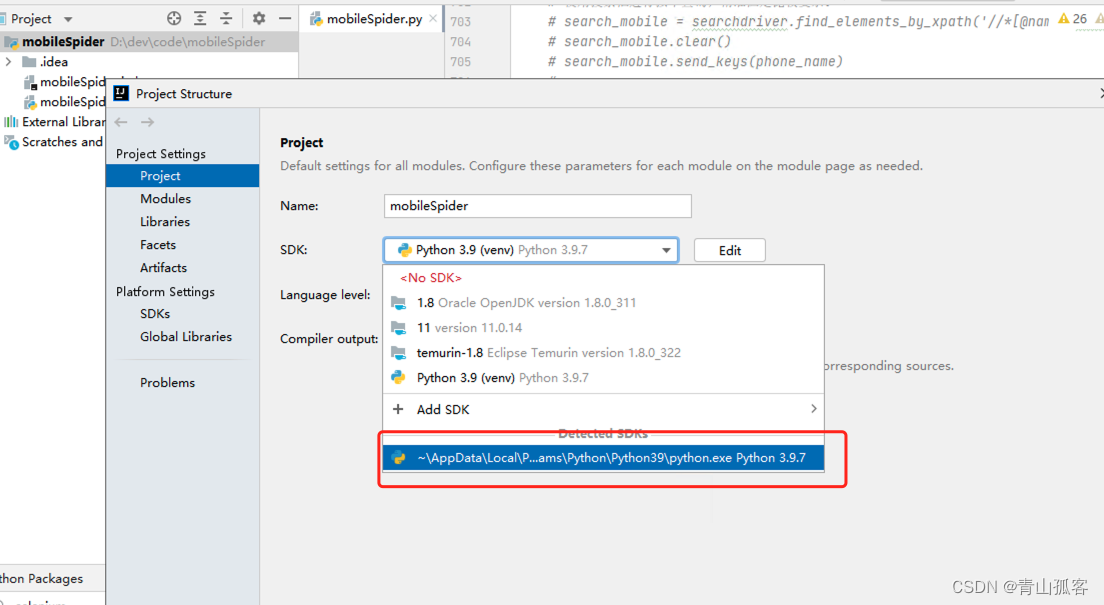Click the select opened file crosshair icon
The image size is (1104, 605).
(174, 18)
